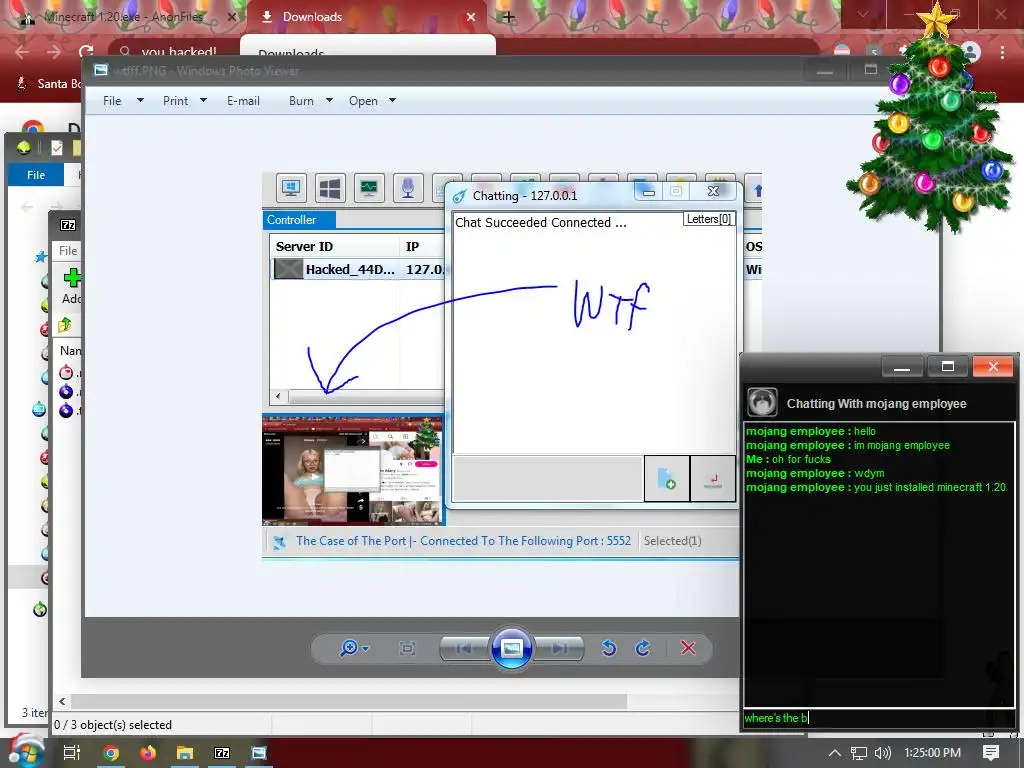
Task: Click Chrome's back arrow
Action: tap(22, 52)
